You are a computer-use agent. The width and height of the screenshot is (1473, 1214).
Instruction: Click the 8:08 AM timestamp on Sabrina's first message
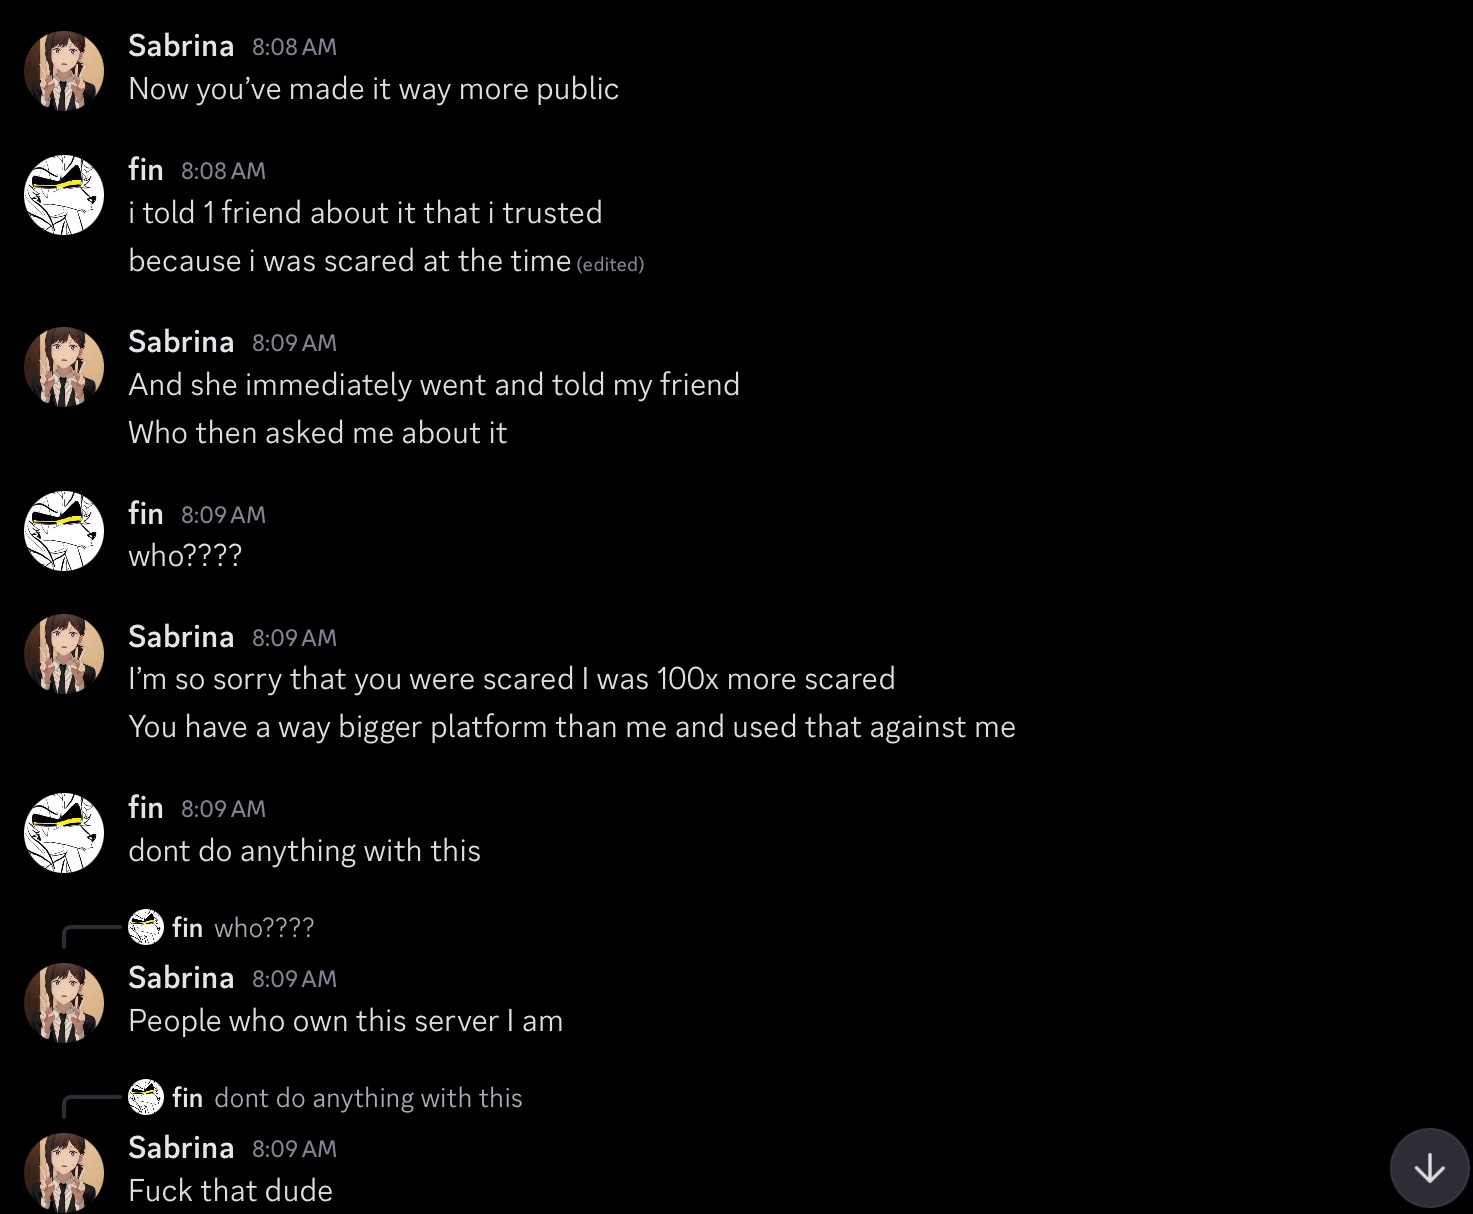294,47
